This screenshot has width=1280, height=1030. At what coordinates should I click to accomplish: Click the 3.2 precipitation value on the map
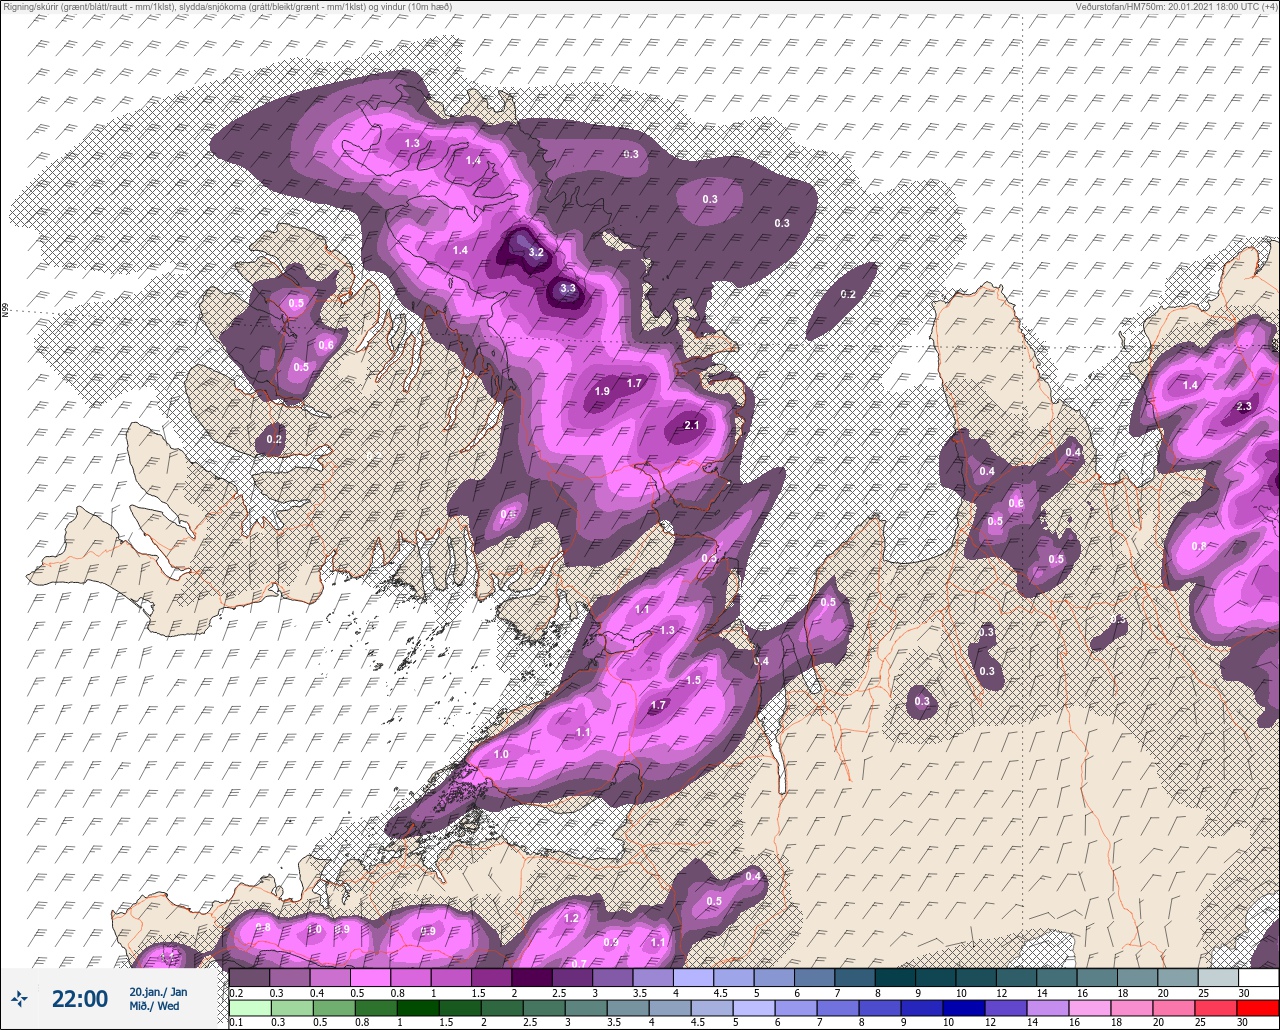pyautogui.click(x=536, y=252)
